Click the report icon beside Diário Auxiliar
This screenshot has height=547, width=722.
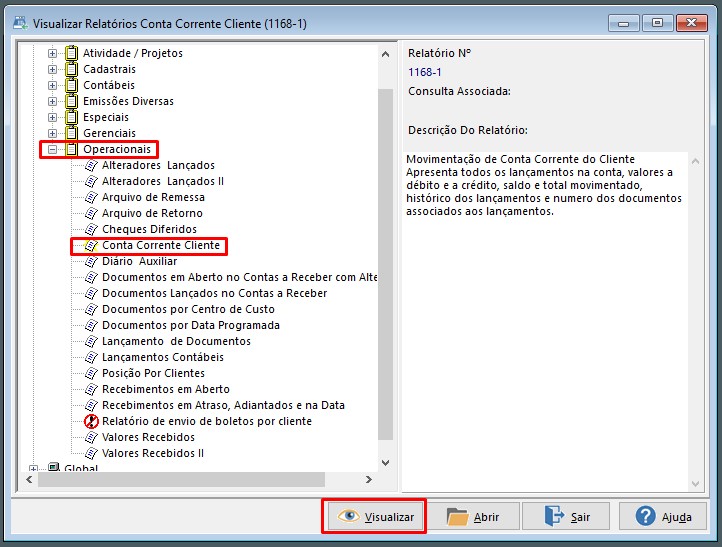[92, 261]
